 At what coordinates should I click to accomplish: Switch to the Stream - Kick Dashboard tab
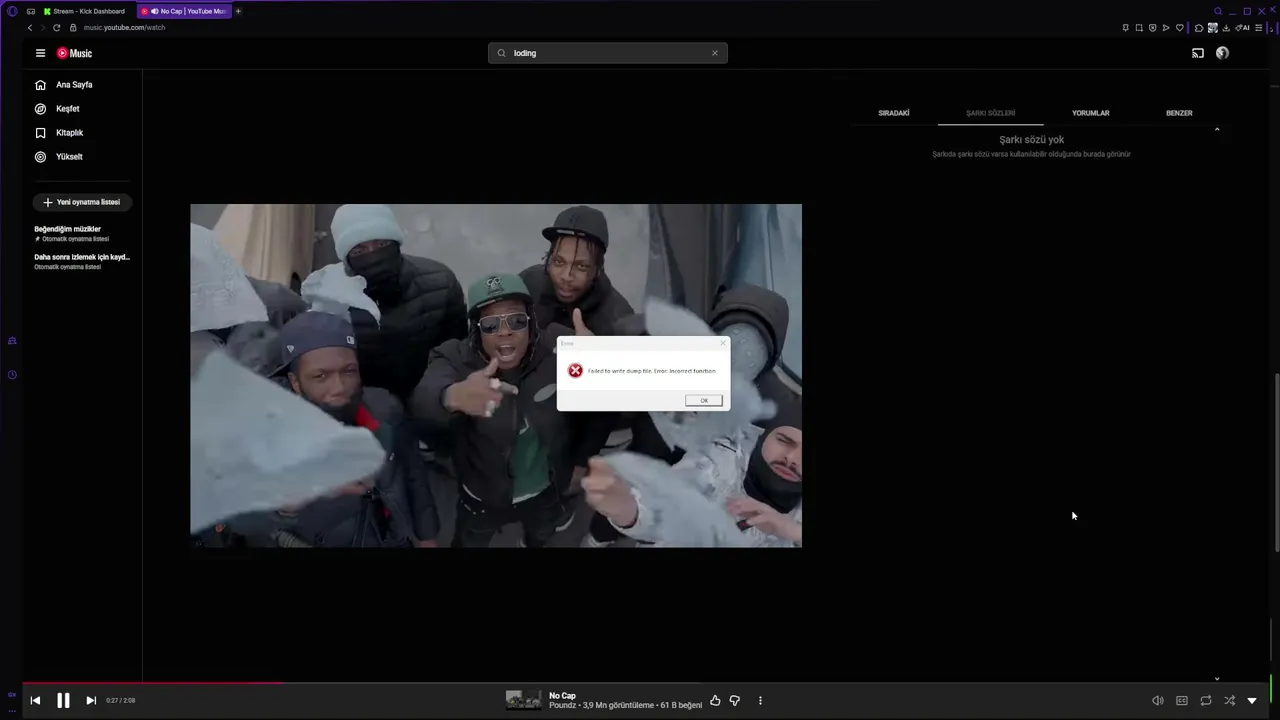click(85, 11)
